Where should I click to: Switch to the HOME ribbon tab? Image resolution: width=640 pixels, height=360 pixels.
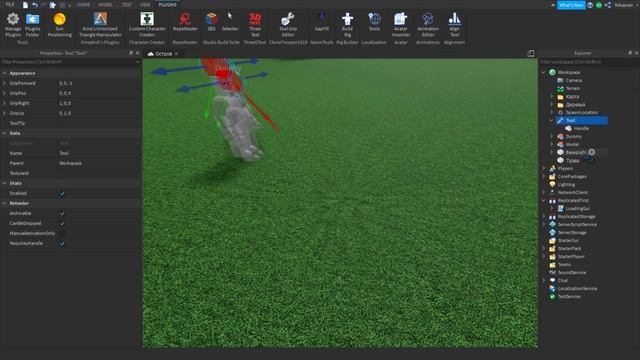tap(83, 5)
